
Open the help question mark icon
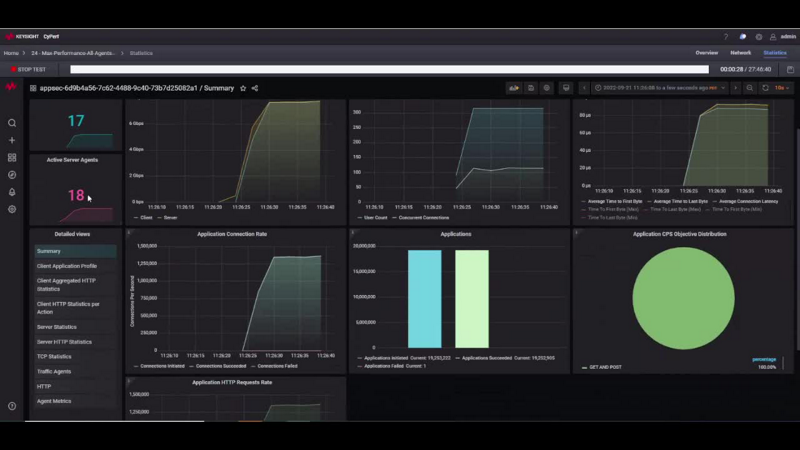pos(726,37)
